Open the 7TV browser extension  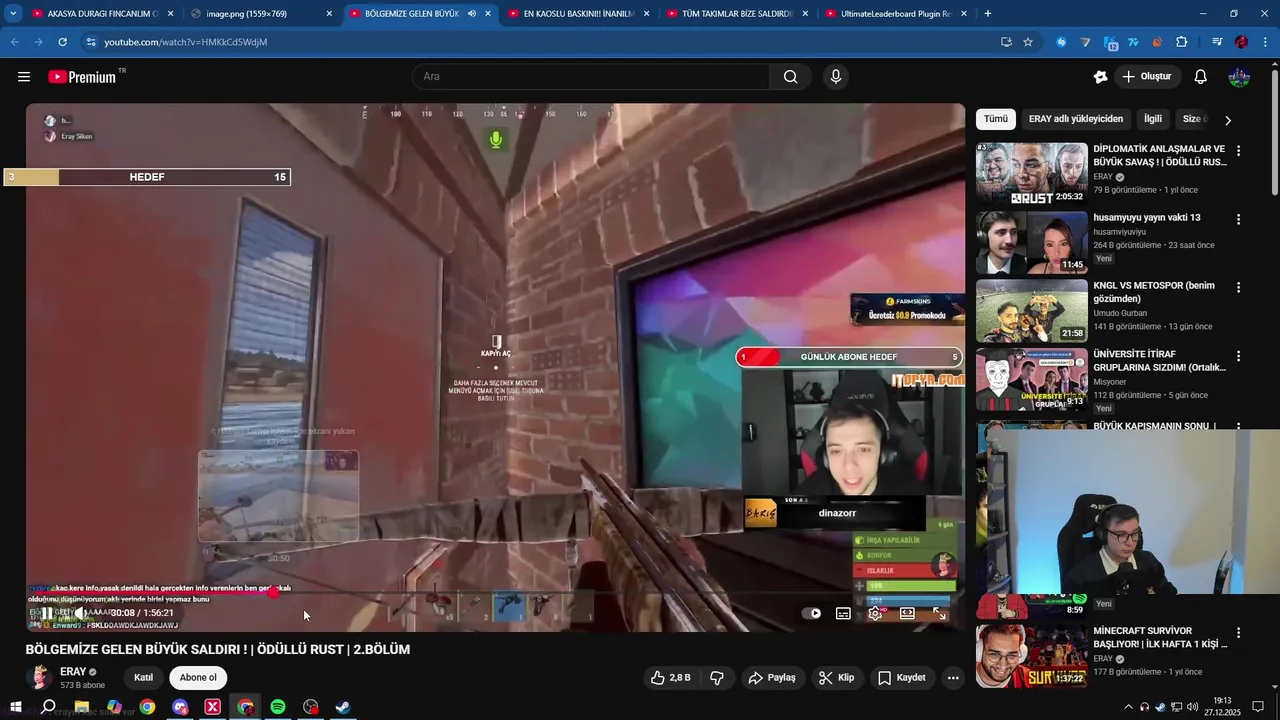tap(1133, 42)
